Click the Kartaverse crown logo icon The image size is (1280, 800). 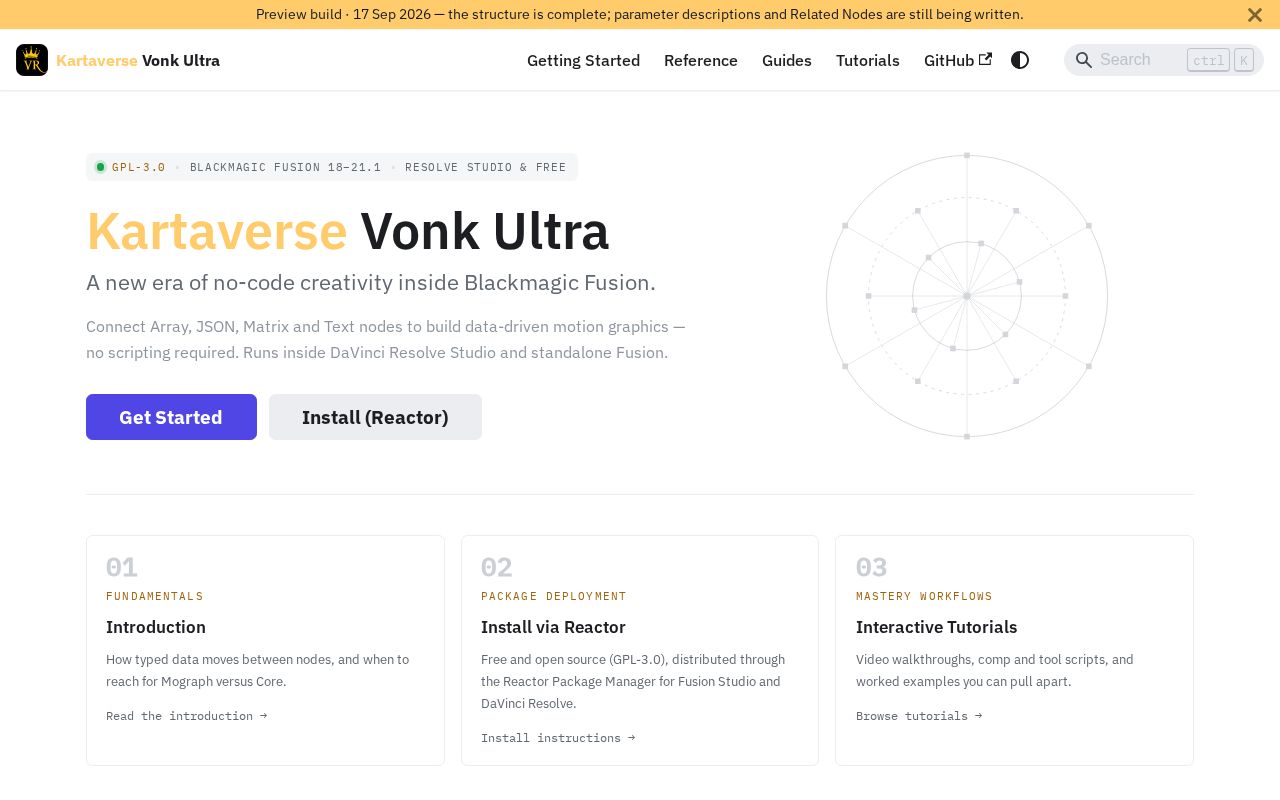tap(32, 60)
